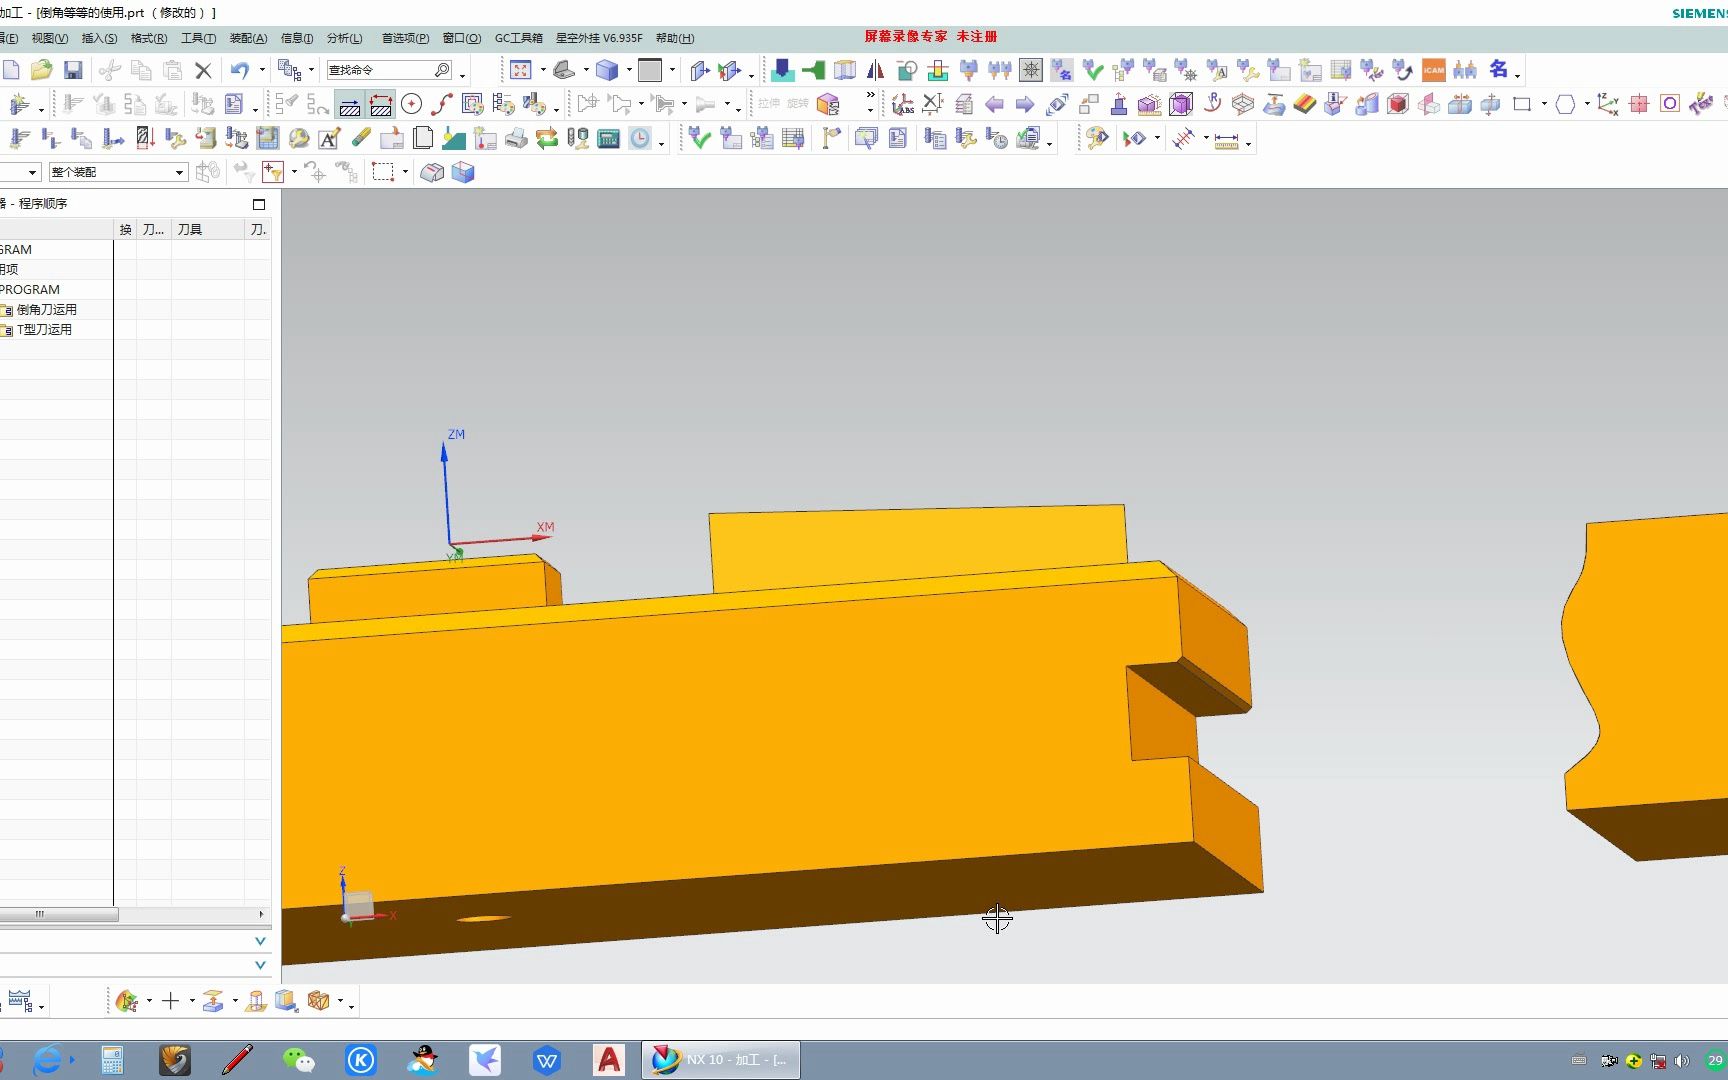Click the 旋转 revolve button
Screen dimensions: 1728x1080
pyautogui.click(x=797, y=104)
